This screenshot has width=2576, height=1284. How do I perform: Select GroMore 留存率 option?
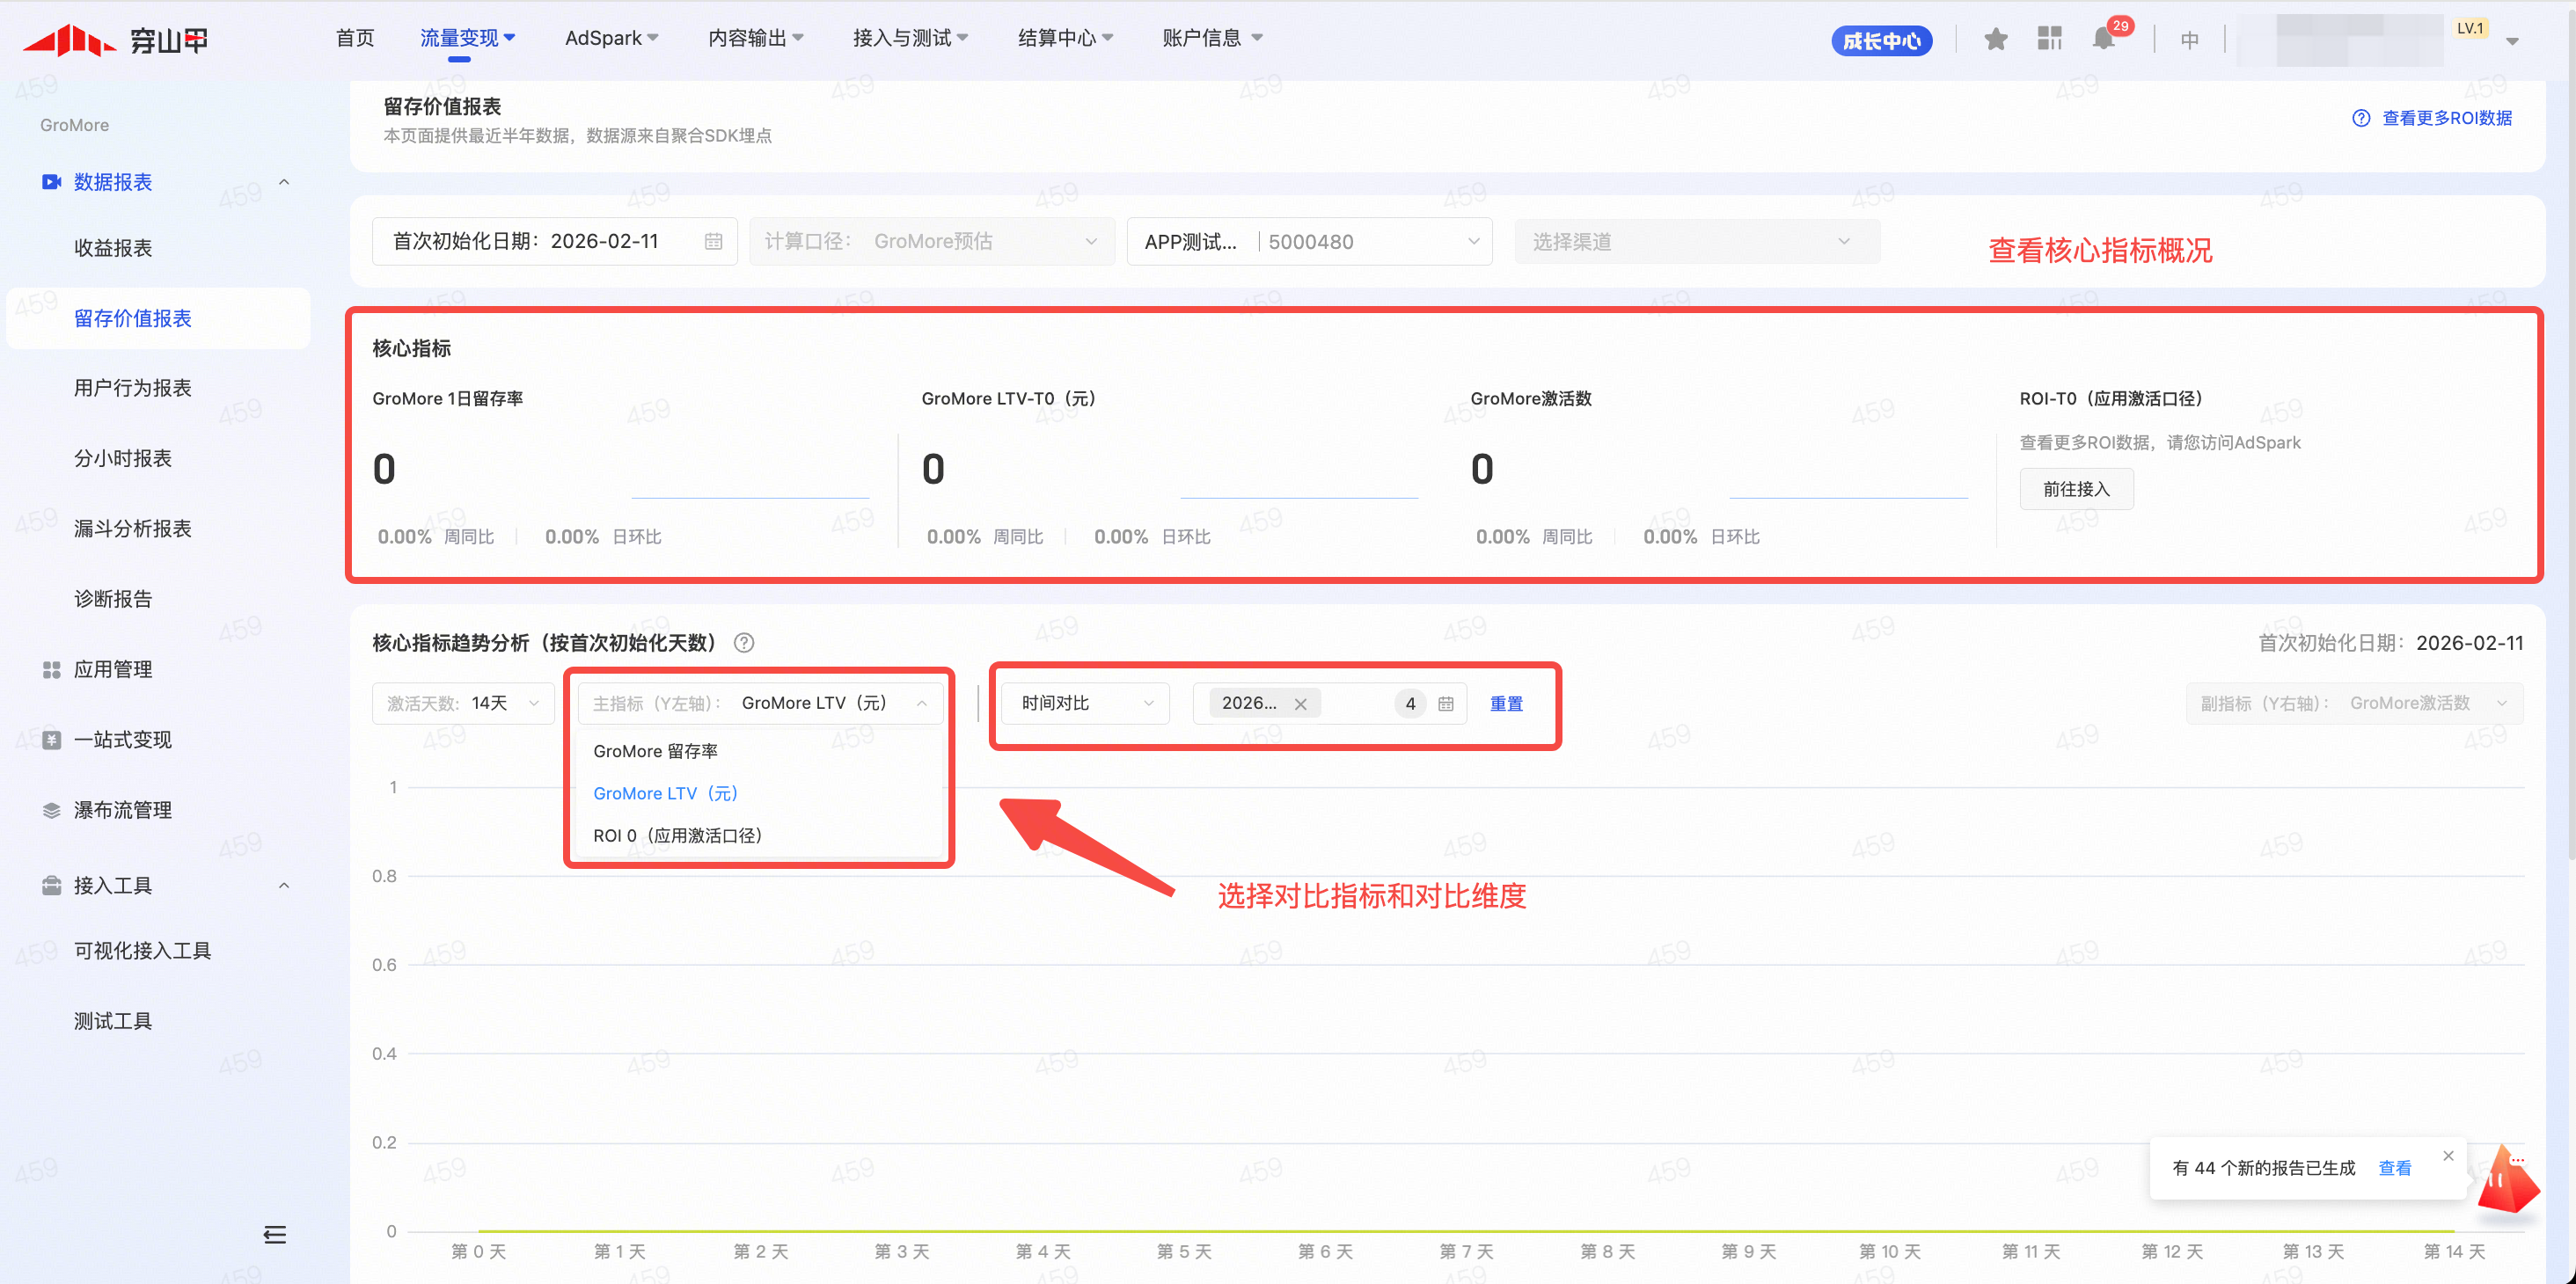coord(656,751)
